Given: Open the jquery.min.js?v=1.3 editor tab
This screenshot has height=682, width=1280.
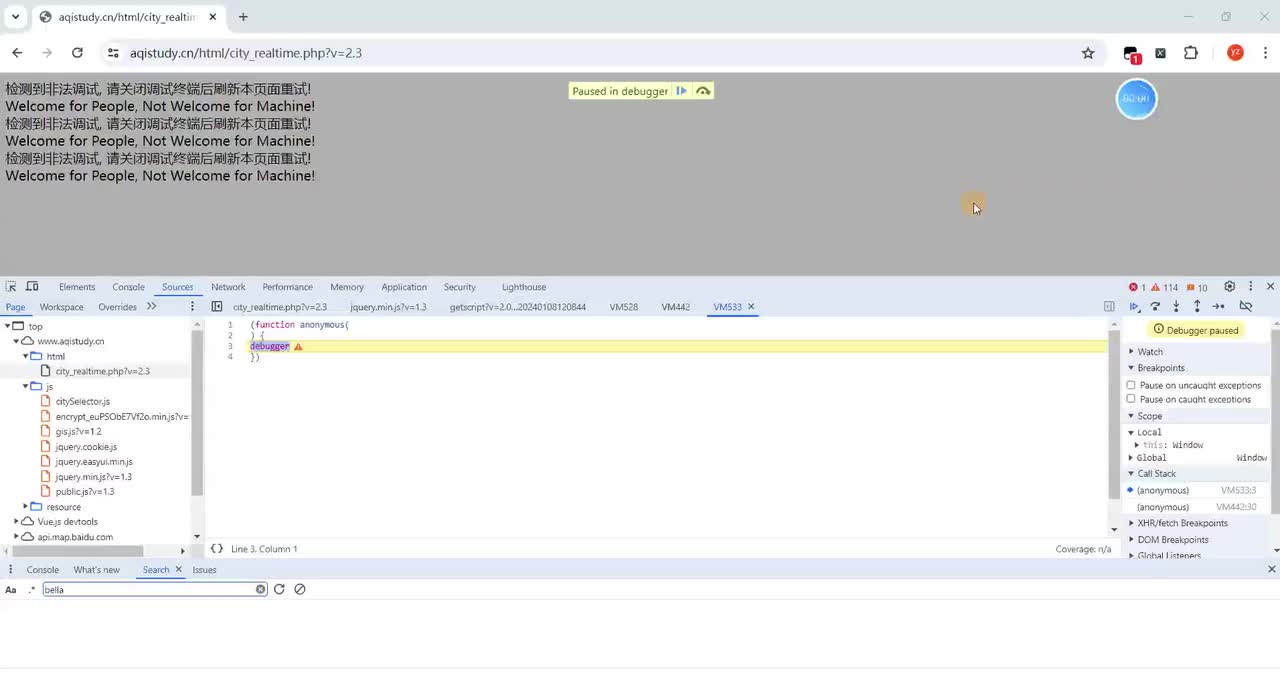Looking at the screenshot, I should (388, 307).
